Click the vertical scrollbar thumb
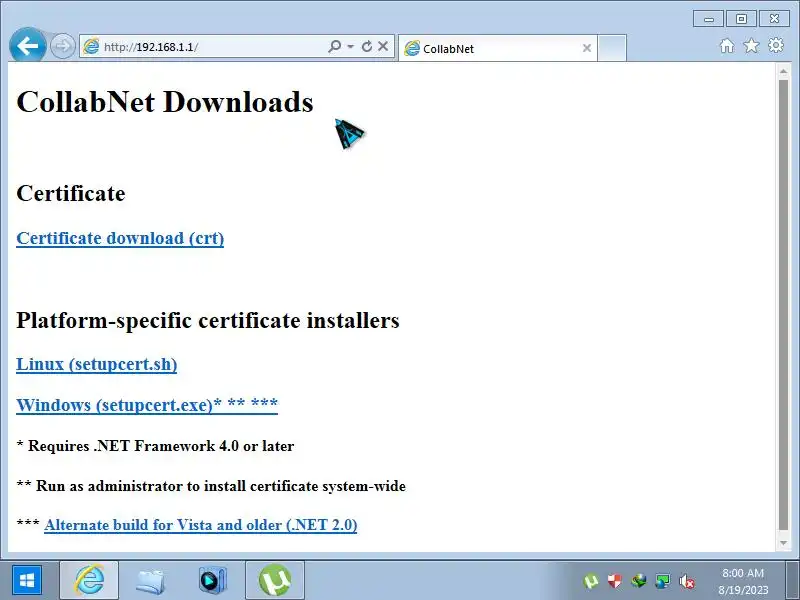This screenshot has width=800, height=600. (x=784, y=305)
